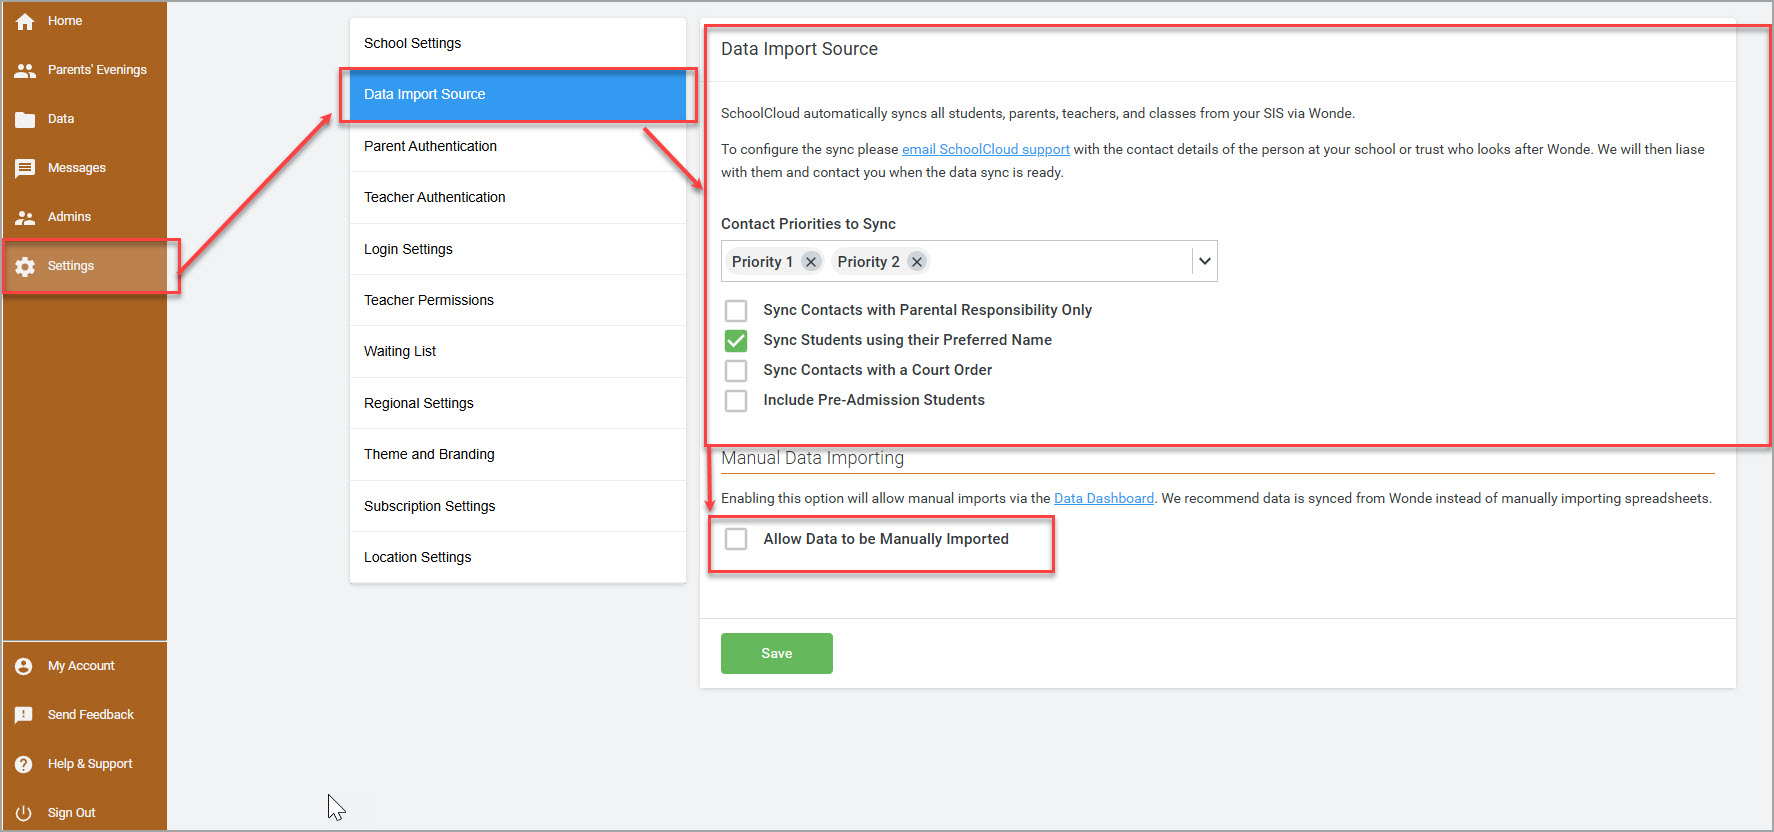1774x832 pixels.
Task: Click the Home house icon
Action: [25, 21]
